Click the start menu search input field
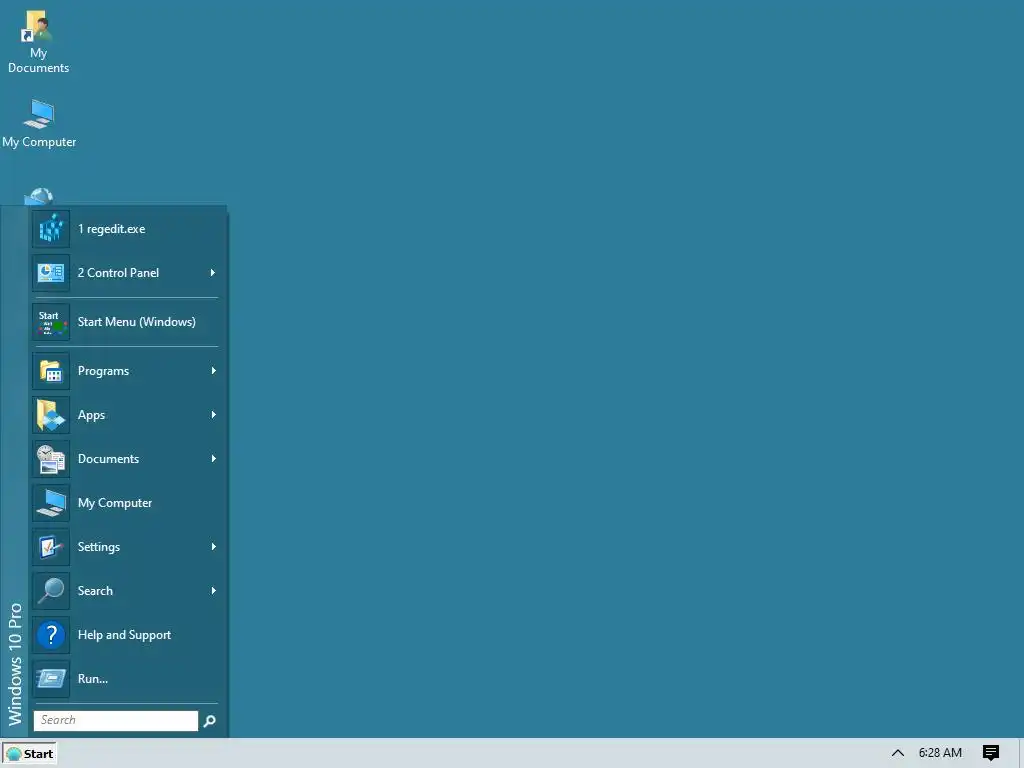1024x768 pixels. 116,720
